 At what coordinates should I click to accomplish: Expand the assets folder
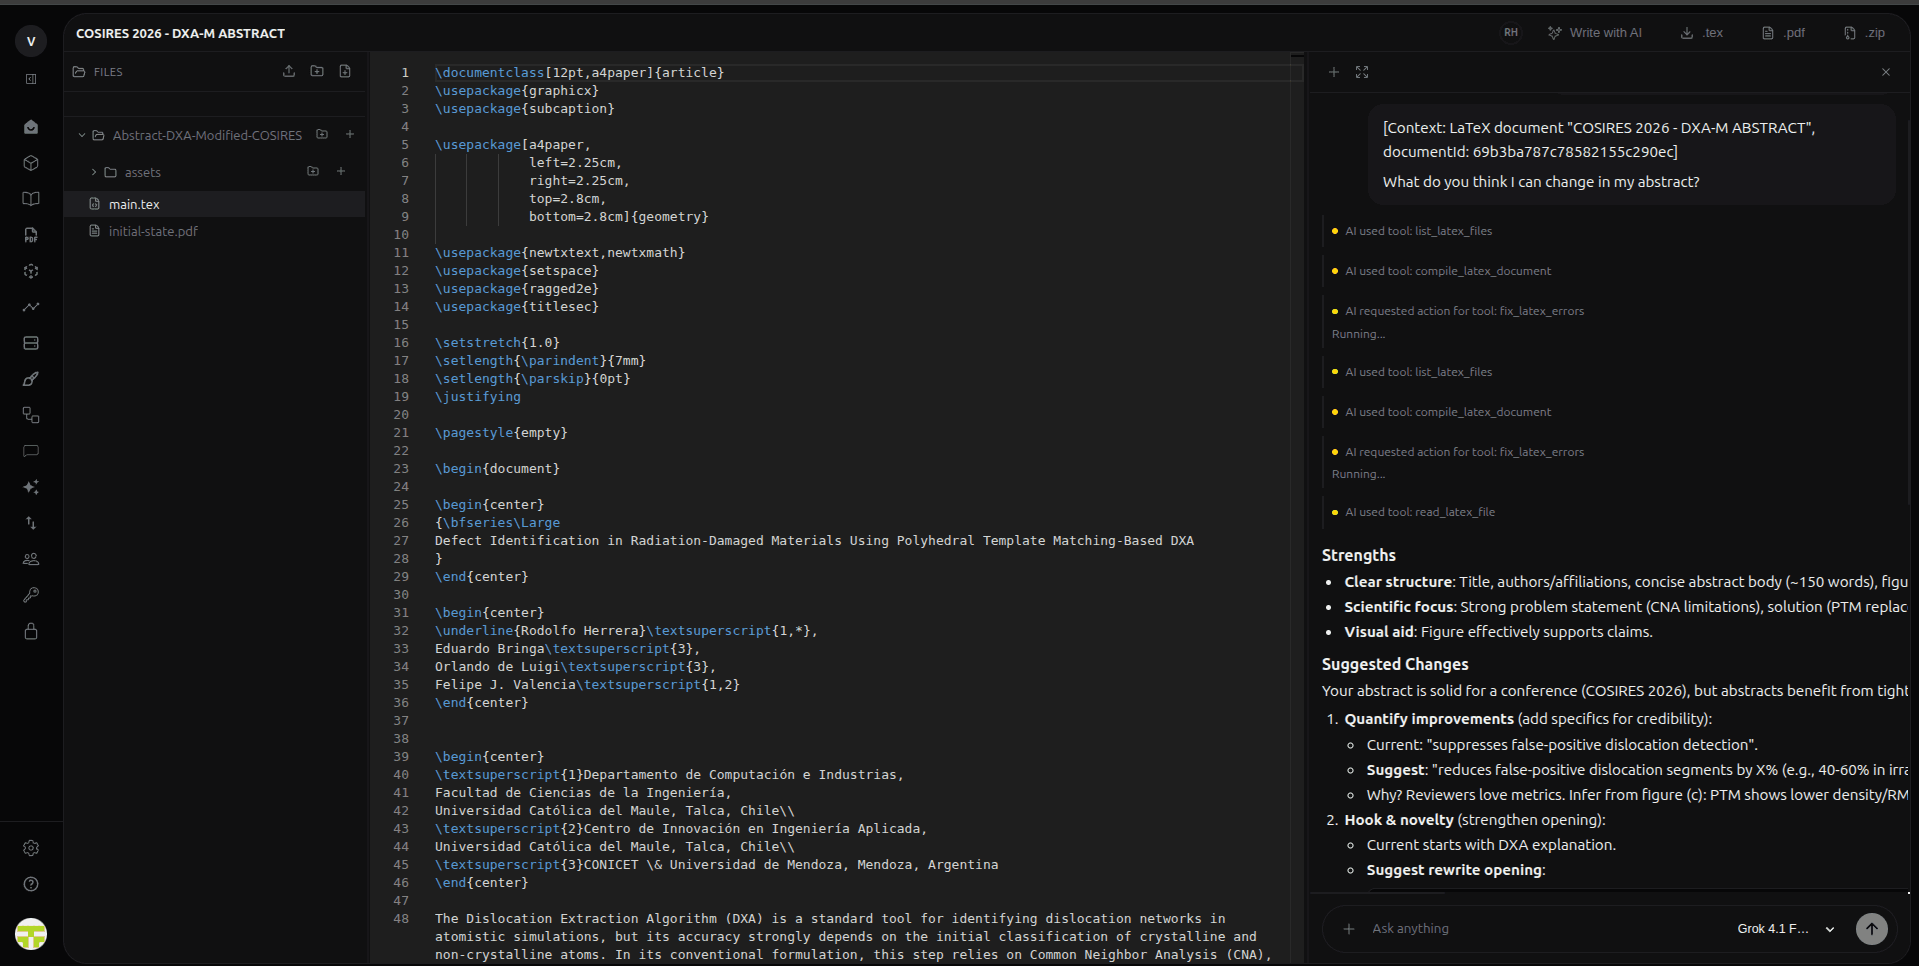(94, 172)
